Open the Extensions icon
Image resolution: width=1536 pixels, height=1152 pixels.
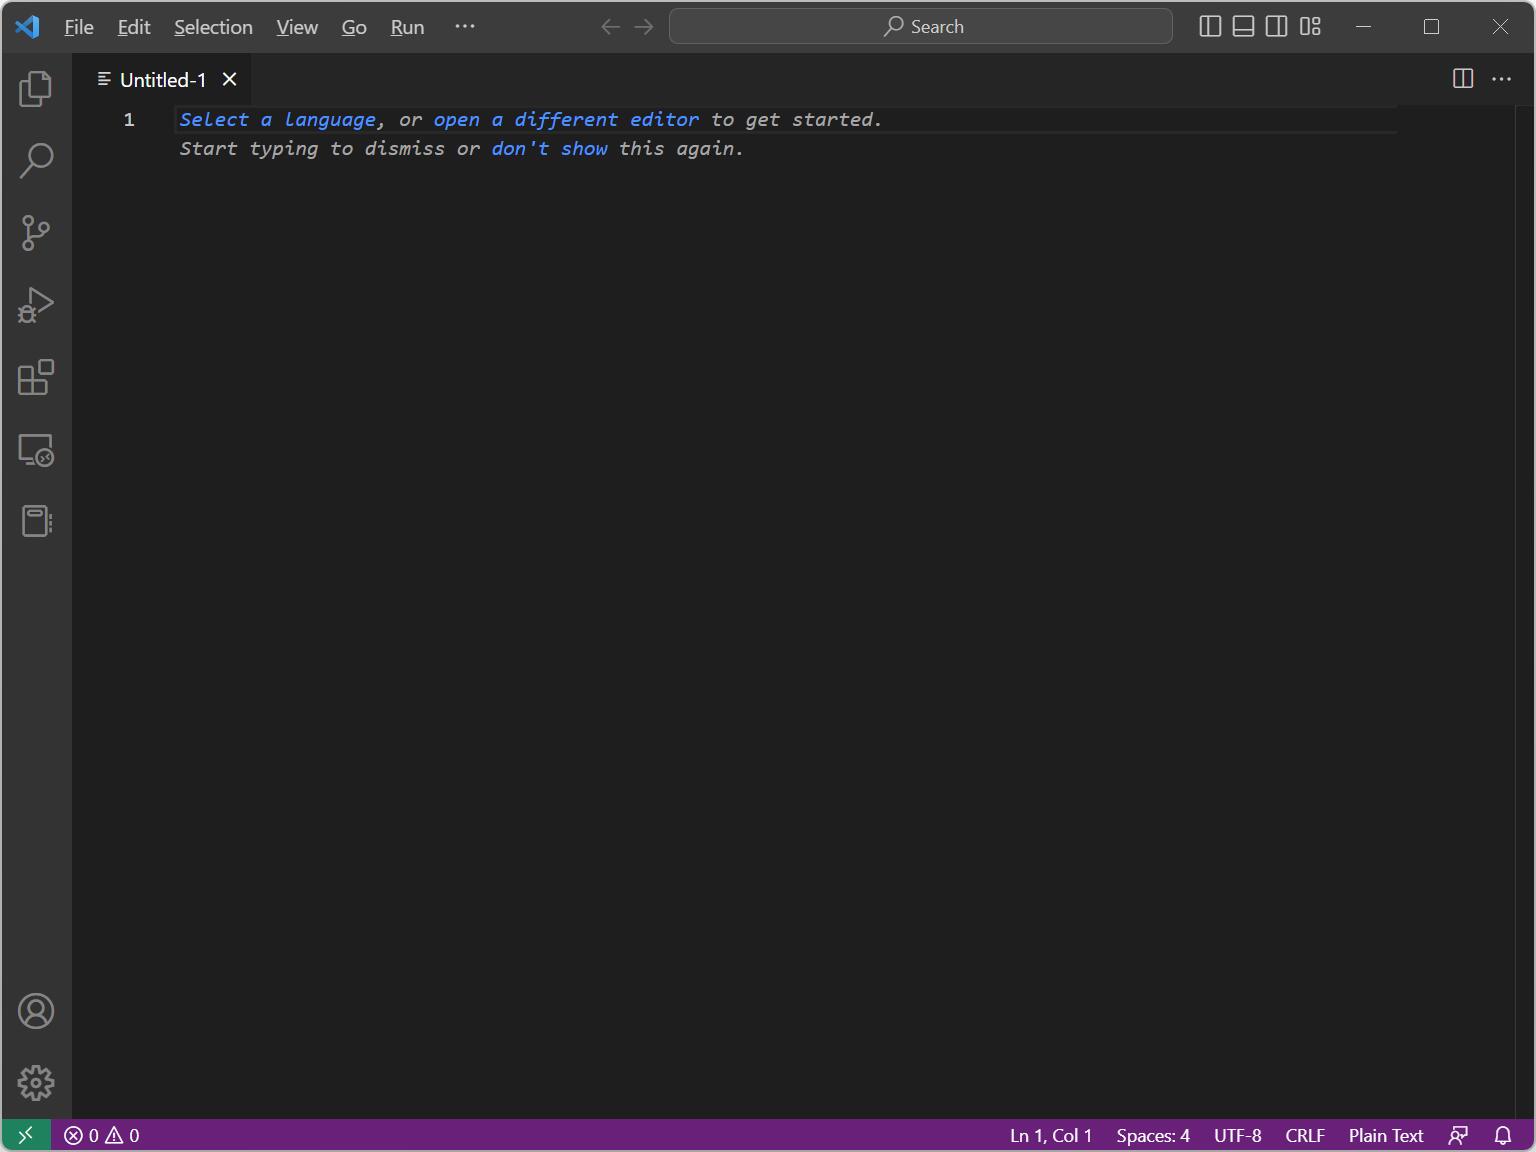[36, 378]
